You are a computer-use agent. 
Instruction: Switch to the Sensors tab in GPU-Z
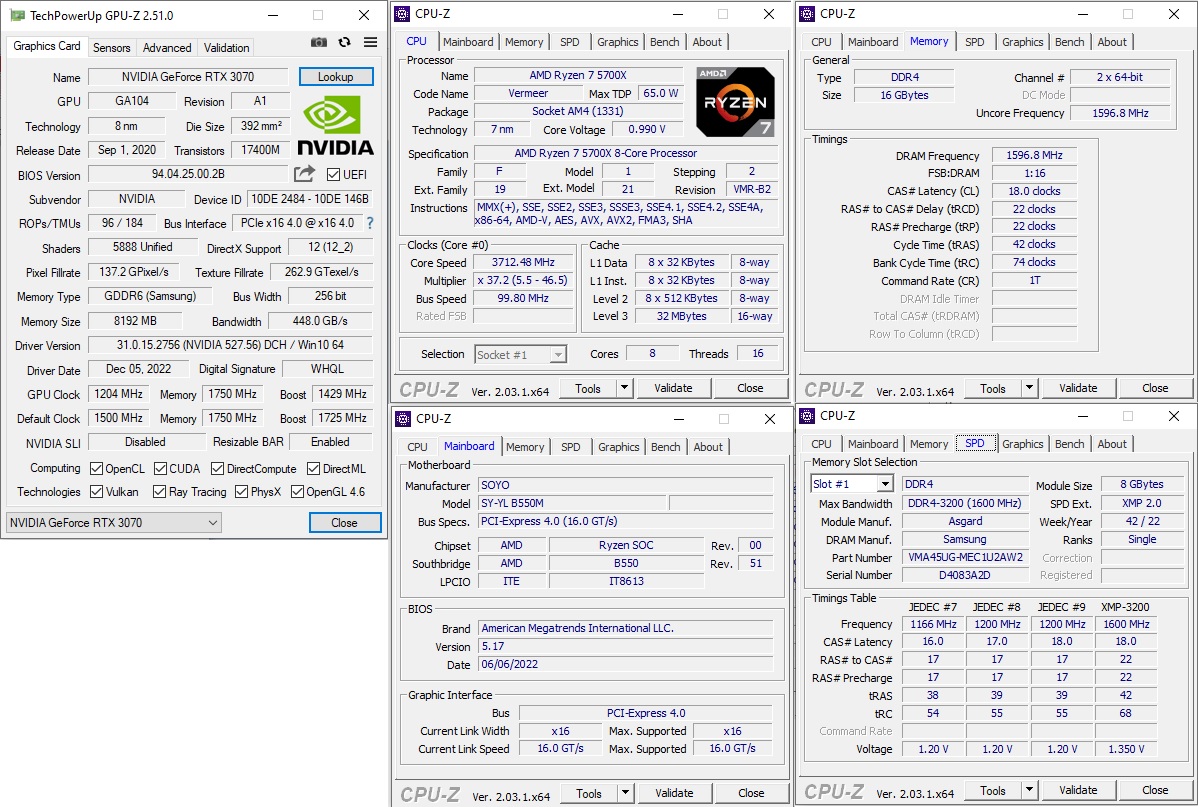tap(112, 47)
